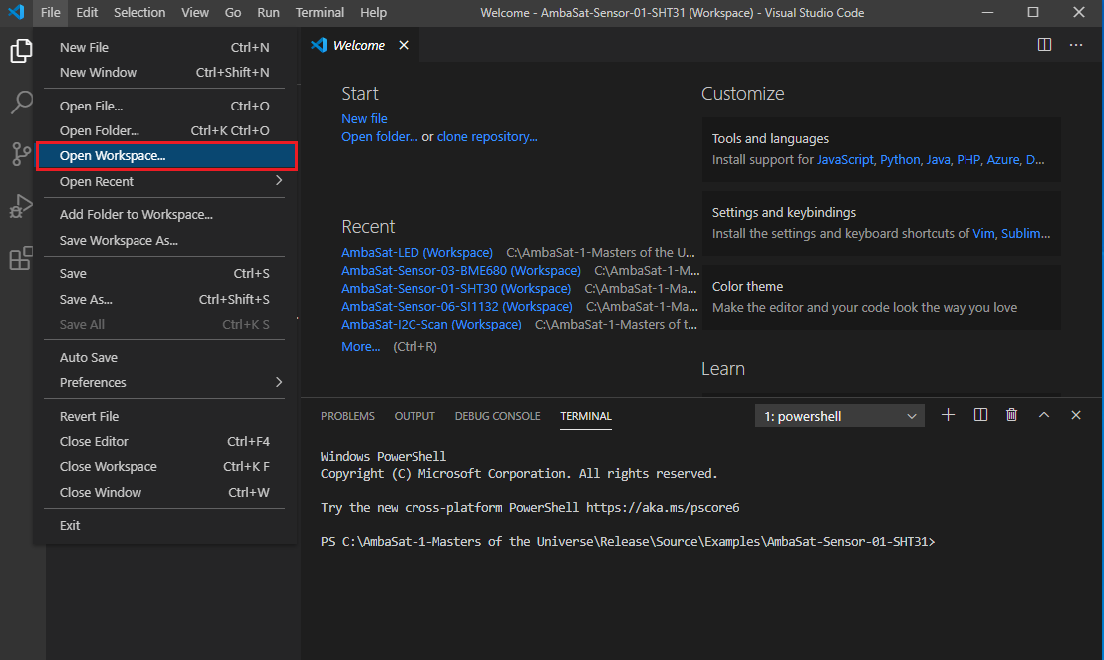
Task: Install Python support link
Action: coord(900,160)
